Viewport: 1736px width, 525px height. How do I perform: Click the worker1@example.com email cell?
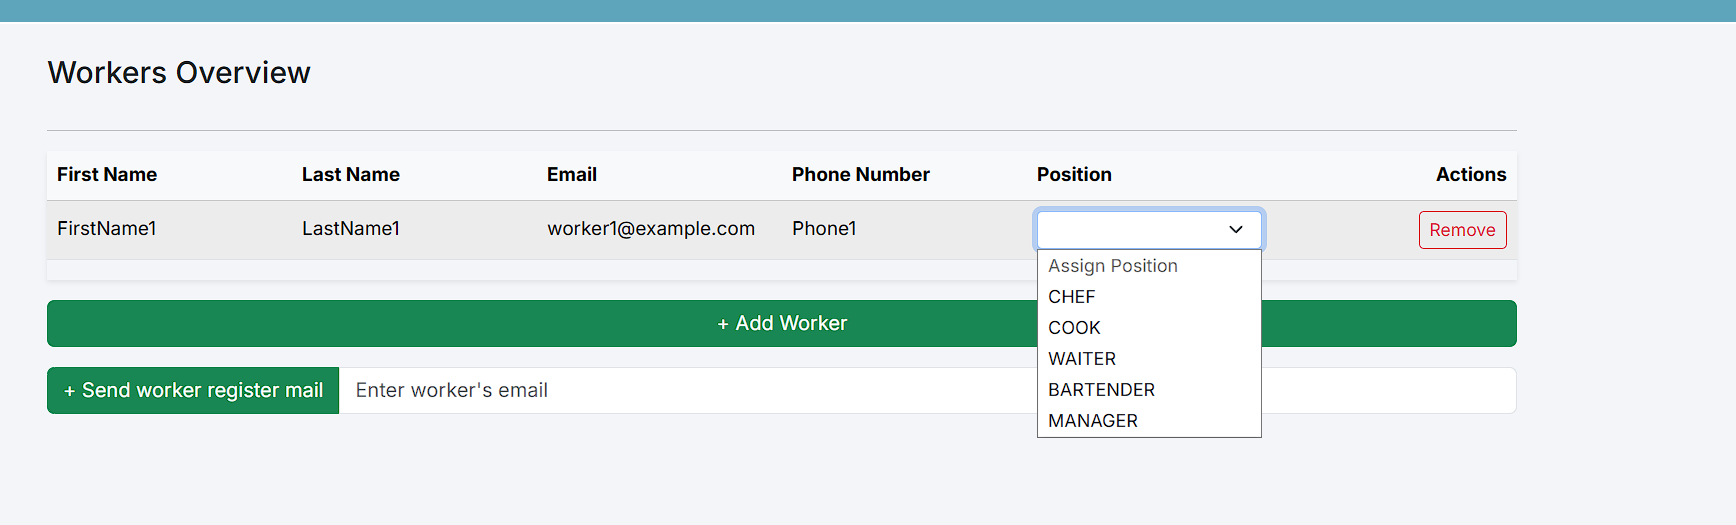coord(651,229)
